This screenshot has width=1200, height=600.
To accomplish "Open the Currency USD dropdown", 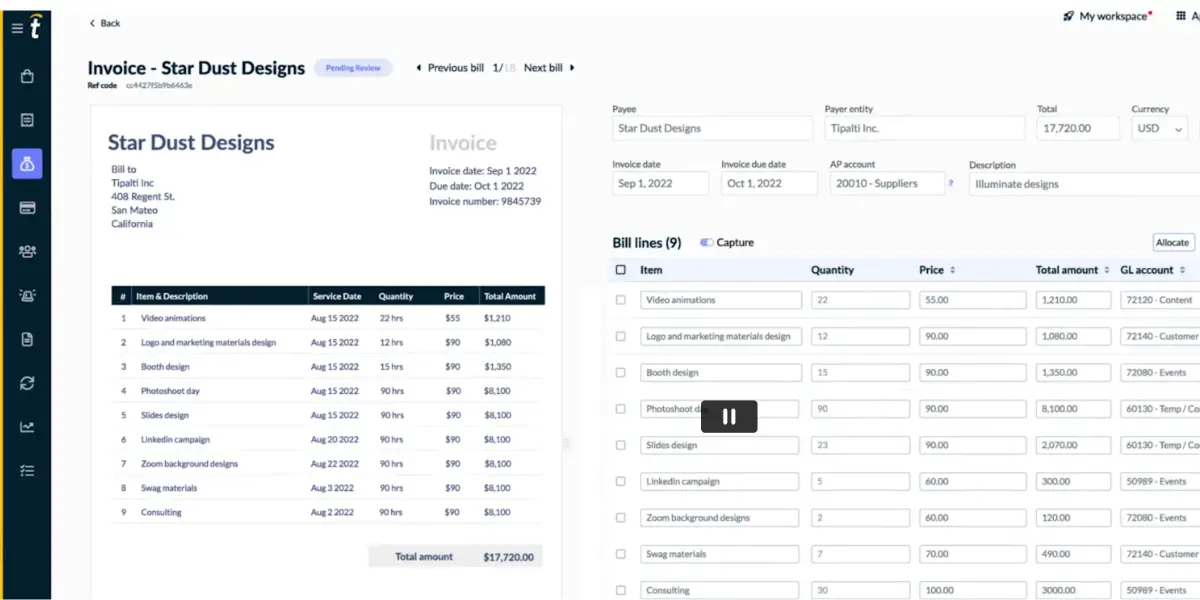I will point(1160,128).
